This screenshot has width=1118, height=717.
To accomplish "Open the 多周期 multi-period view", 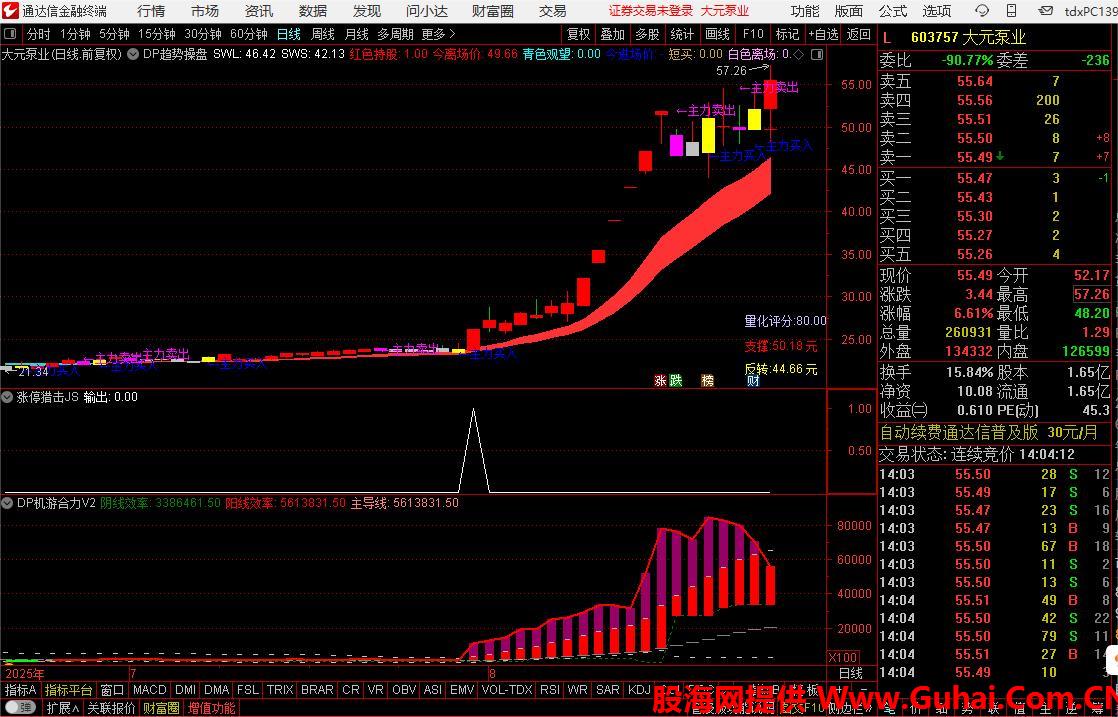I will [x=396, y=33].
